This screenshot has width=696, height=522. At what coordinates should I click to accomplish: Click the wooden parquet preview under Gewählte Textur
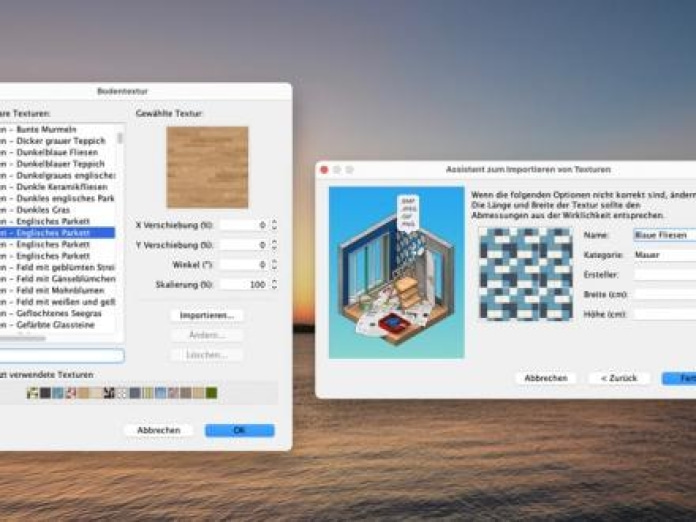pos(207,167)
